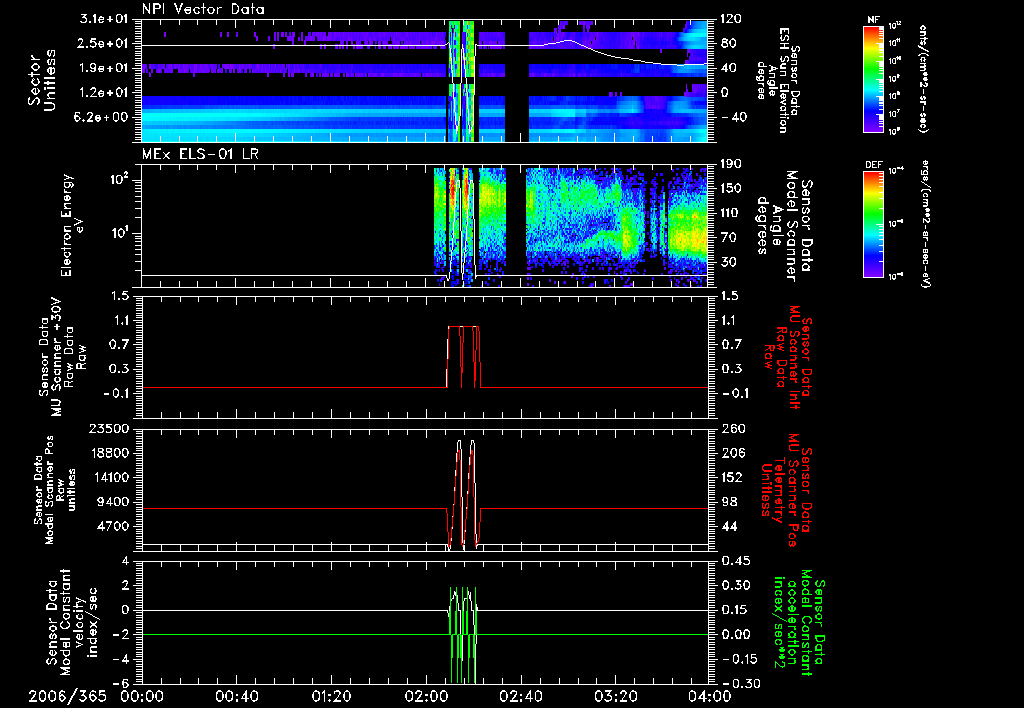Select the "NPI Vector Data" panel title
This screenshot has width=1024, height=708.
tap(203, 9)
